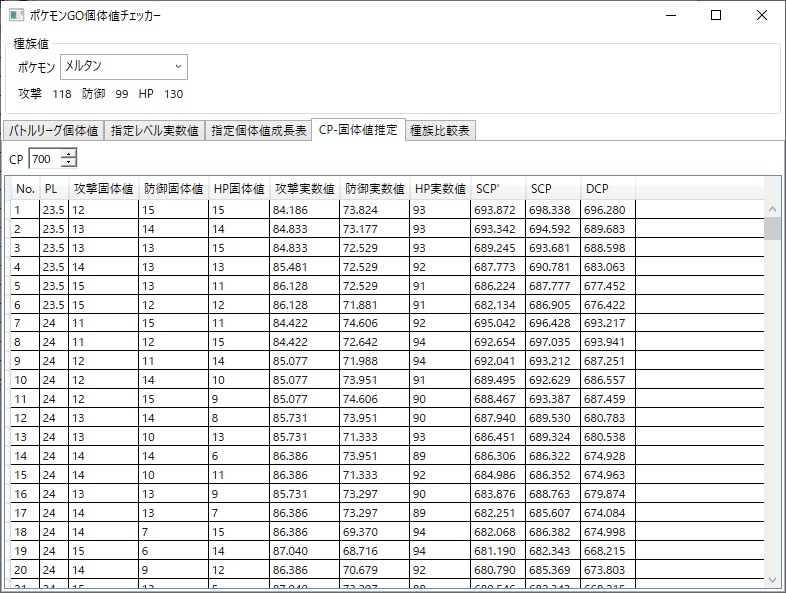
Task: Click the 防御実数値 column header
Action: tap(374, 188)
